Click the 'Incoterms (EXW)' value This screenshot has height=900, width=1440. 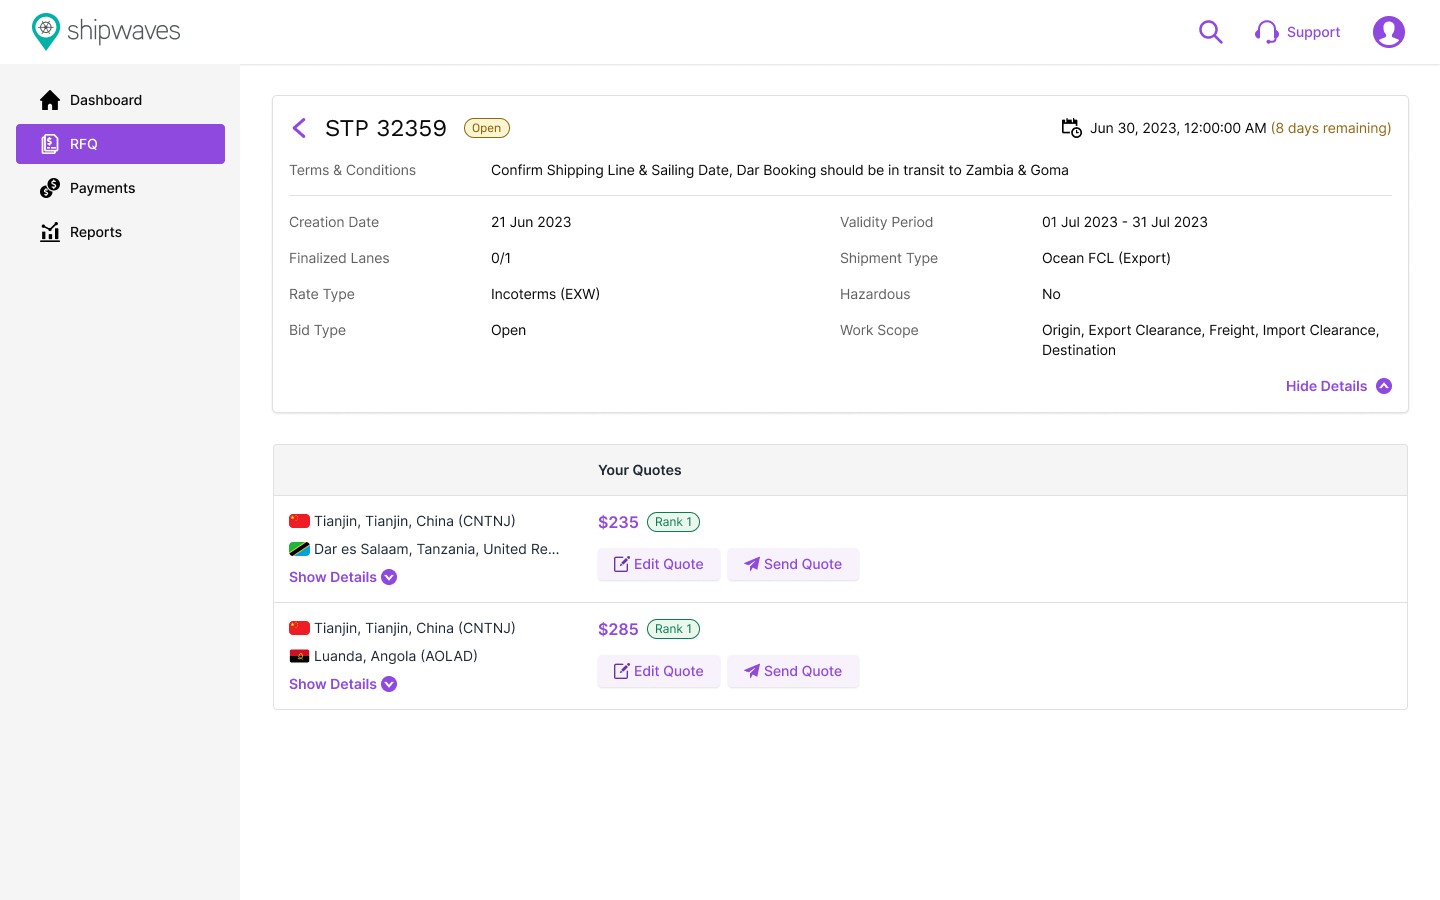(545, 294)
